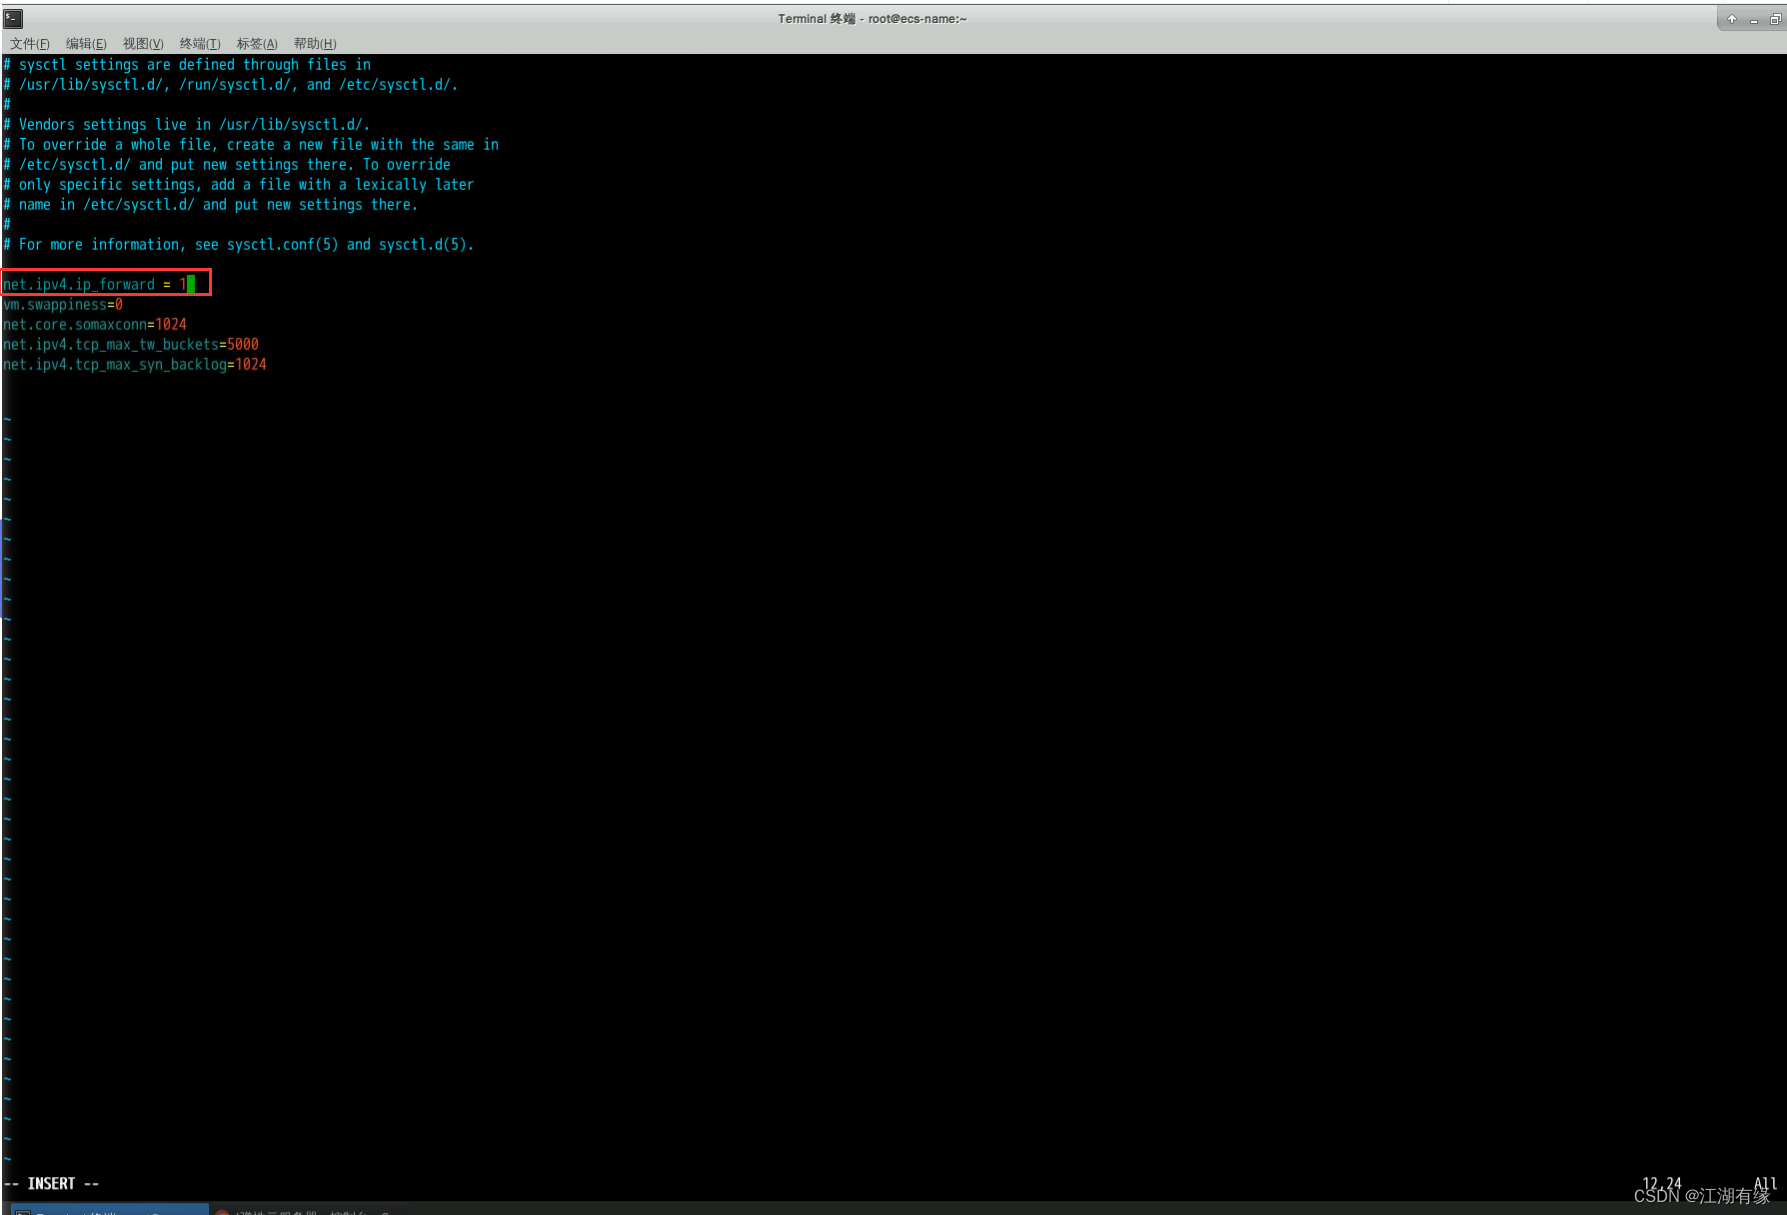Restore the Terminal window size
Image resolution: width=1787 pixels, height=1215 pixels.
(1776, 19)
